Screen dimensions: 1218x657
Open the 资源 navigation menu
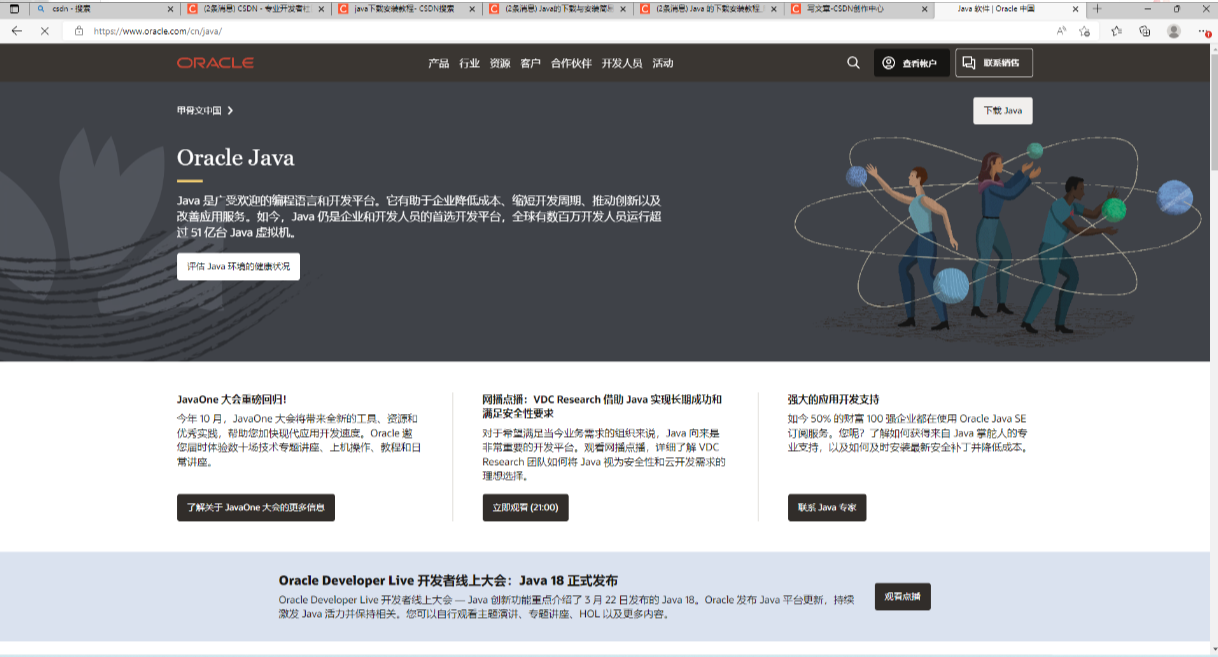[500, 63]
